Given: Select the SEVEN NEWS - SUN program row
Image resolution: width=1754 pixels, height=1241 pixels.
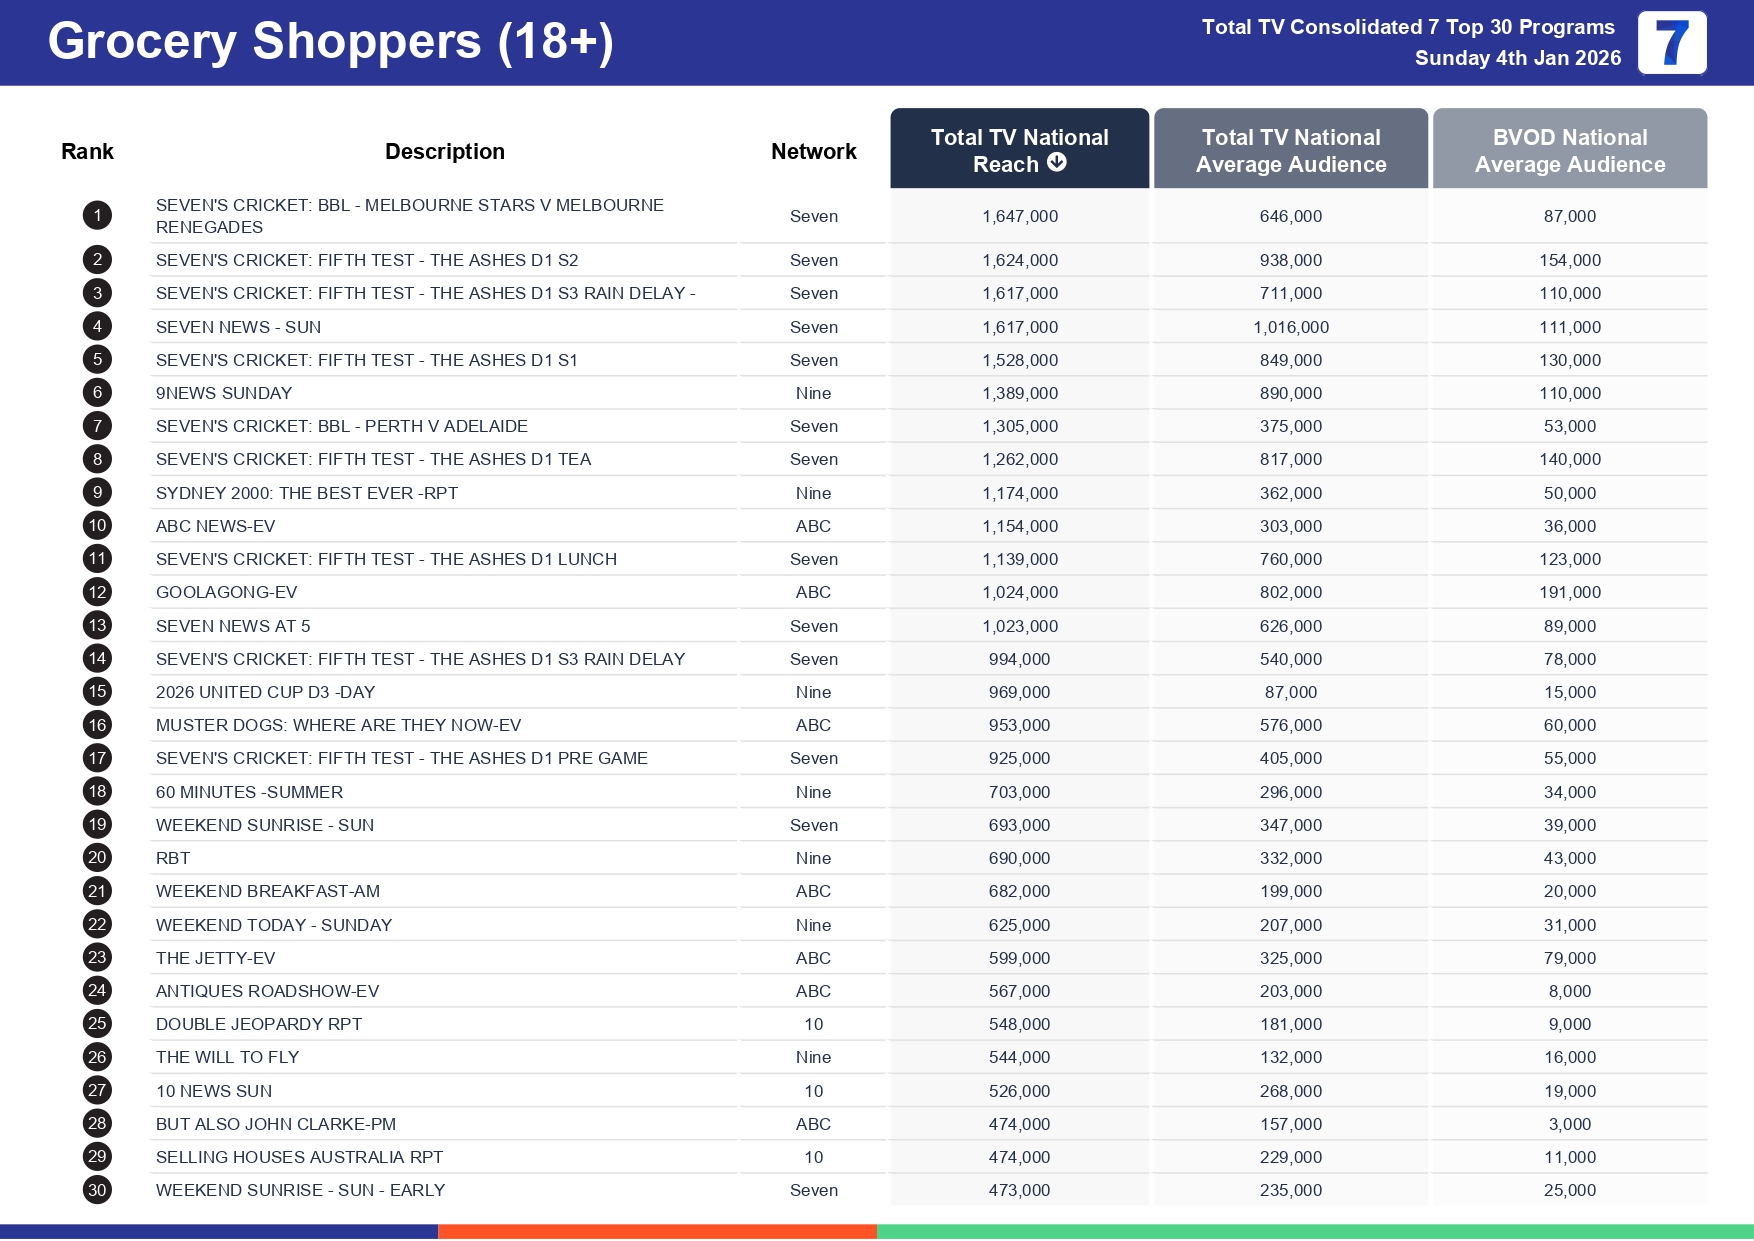Looking at the screenshot, I should pos(238,327).
